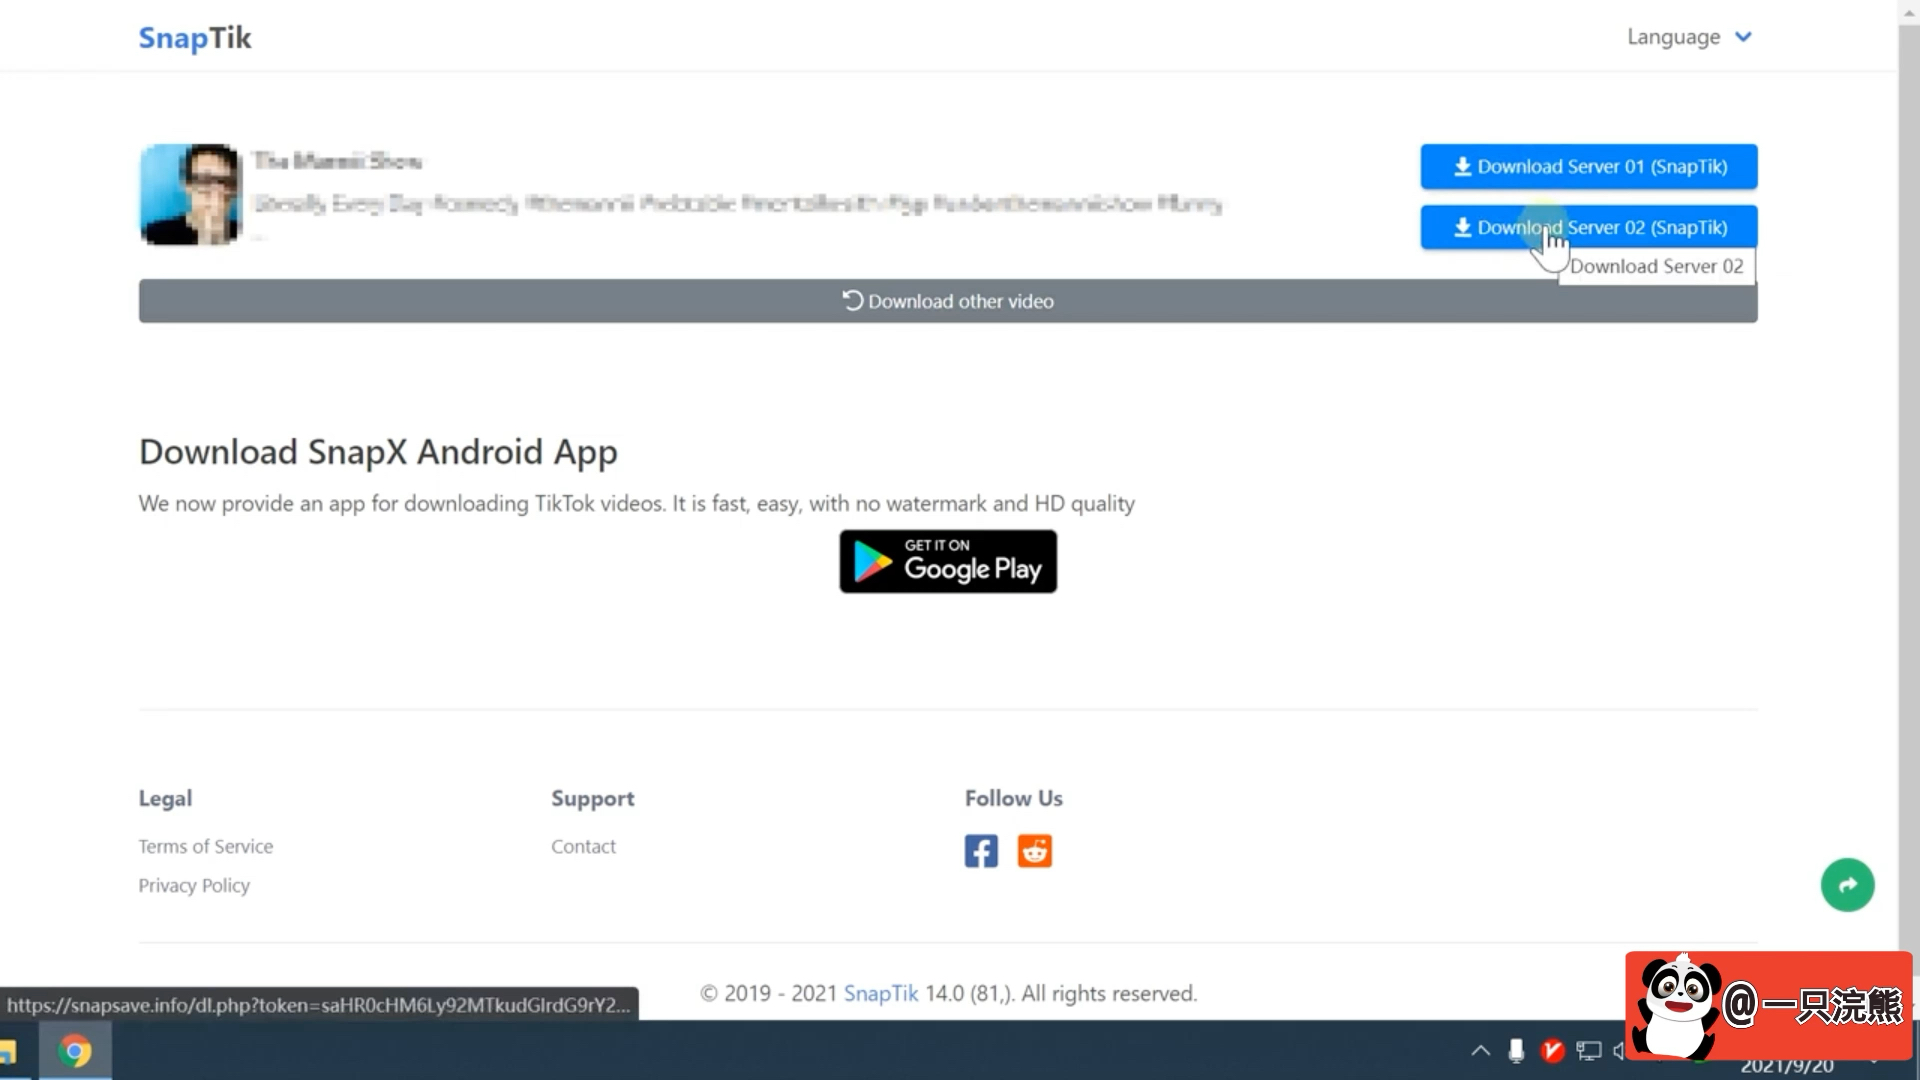The height and width of the screenshot is (1080, 1920).
Task: Click Get it on Google Play badge
Action: (x=948, y=561)
